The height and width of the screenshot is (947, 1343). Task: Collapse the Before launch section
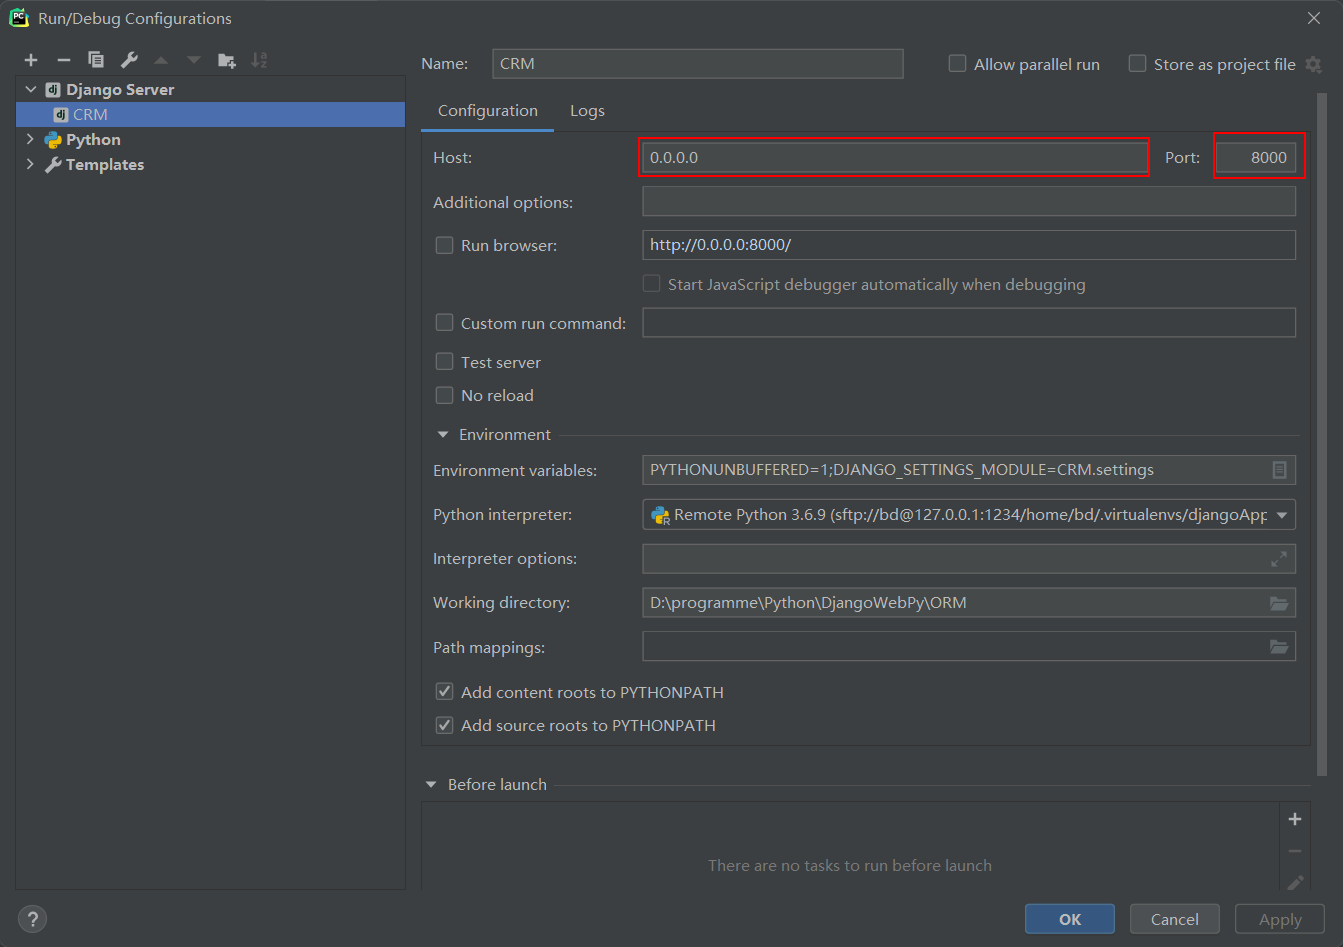431,785
